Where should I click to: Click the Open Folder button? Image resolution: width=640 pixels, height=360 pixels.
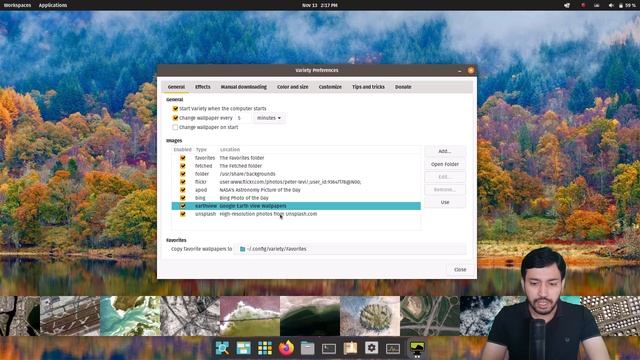pos(445,164)
